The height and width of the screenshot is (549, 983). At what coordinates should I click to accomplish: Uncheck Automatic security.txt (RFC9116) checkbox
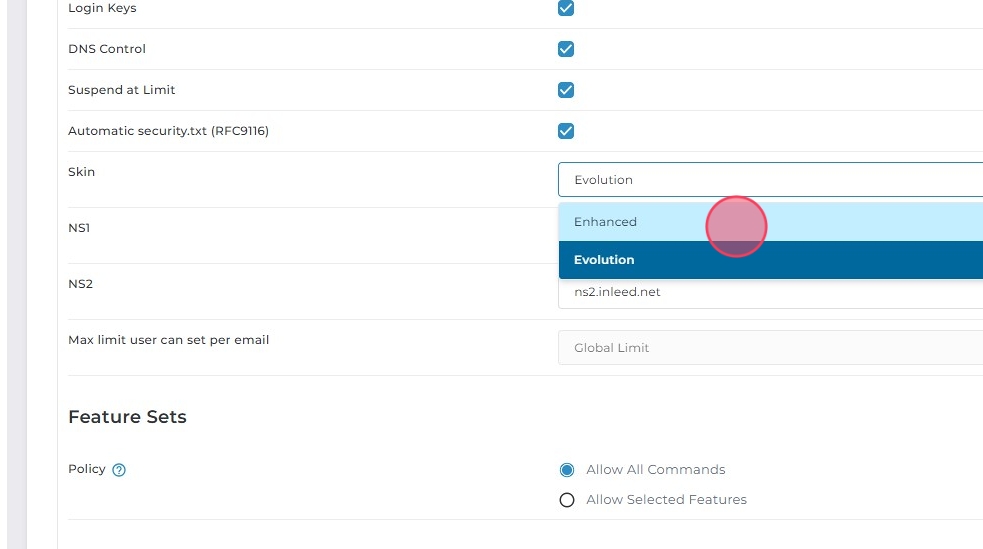pyautogui.click(x=566, y=131)
